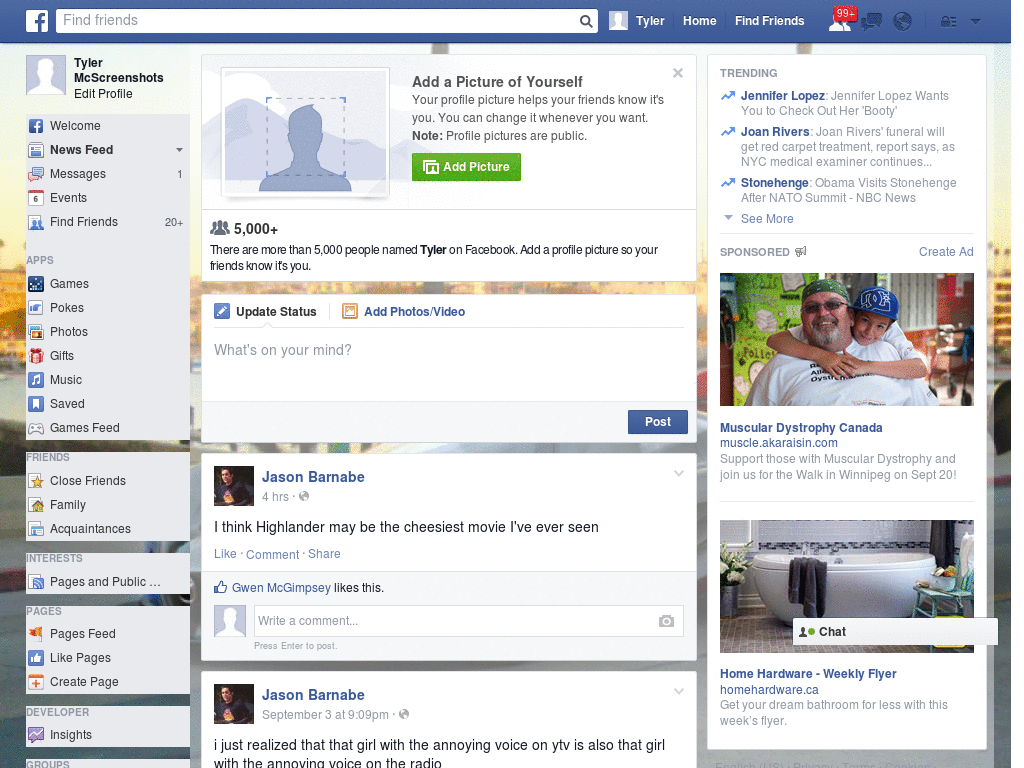1024x768 pixels.
Task: Focus the What's on your mind field
Action: (x=449, y=365)
